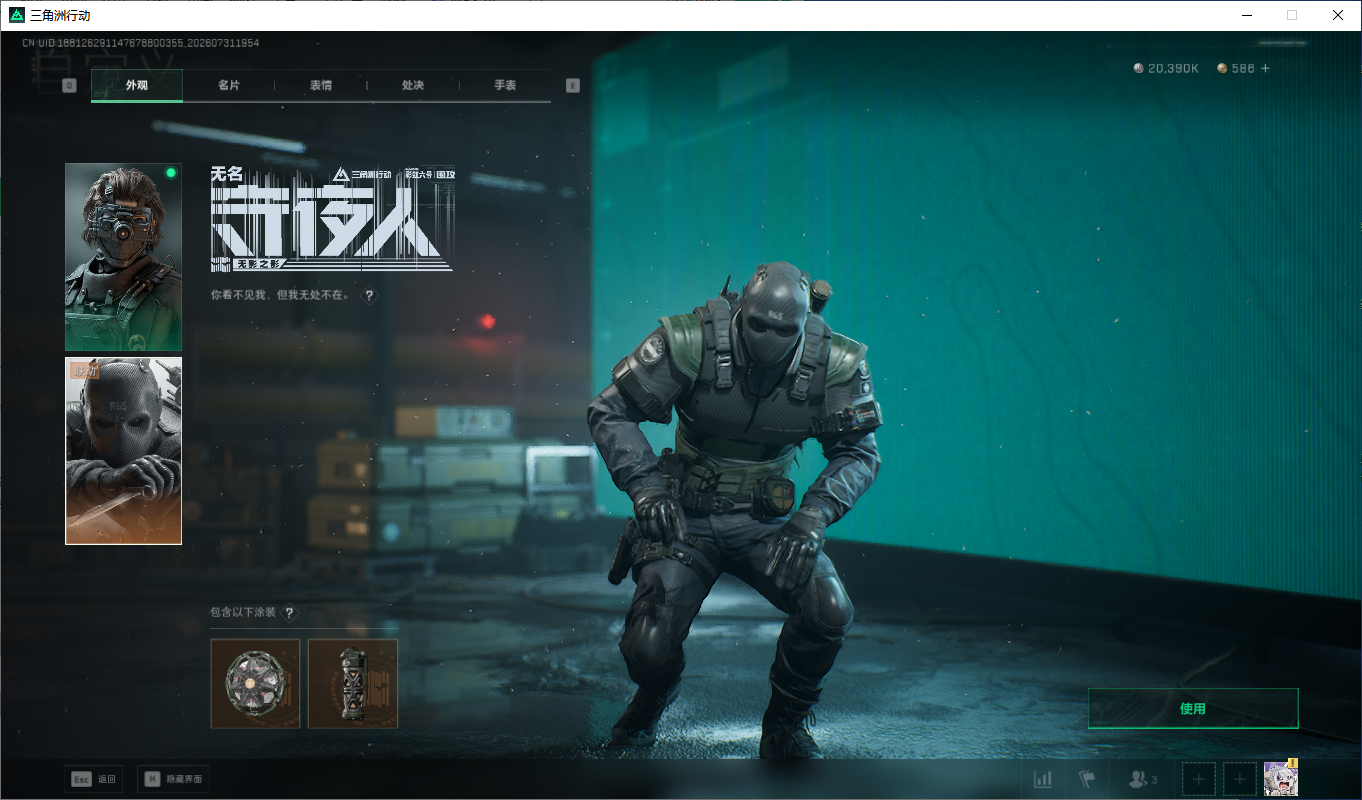Click the second empty squad slot plus
The height and width of the screenshot is (800, 1362).
tap(1240, 779)
